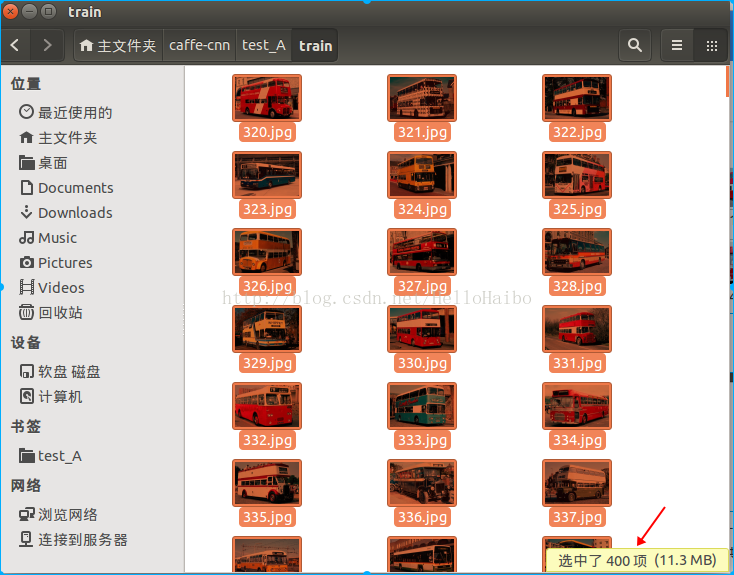Click the 337.jpg file name label
Viewport: 734px width, 575px height.
click(x=577, y=517)
